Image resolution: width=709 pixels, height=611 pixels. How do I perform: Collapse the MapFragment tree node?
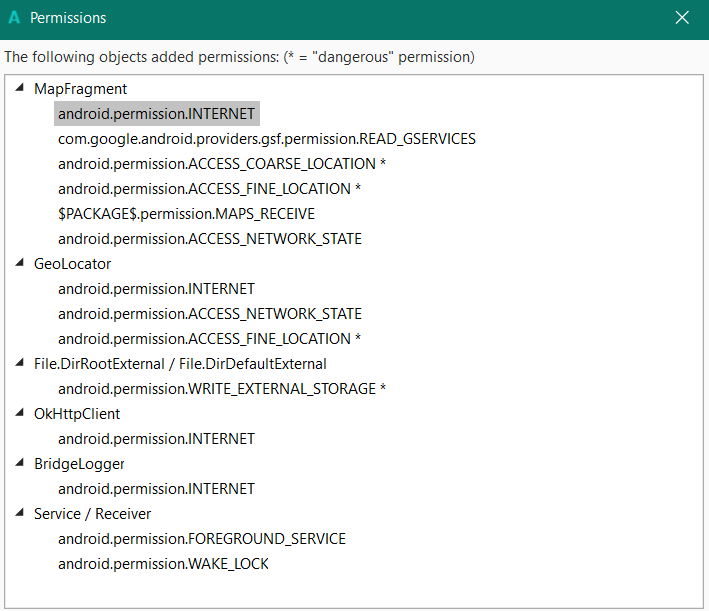(21, 88)
